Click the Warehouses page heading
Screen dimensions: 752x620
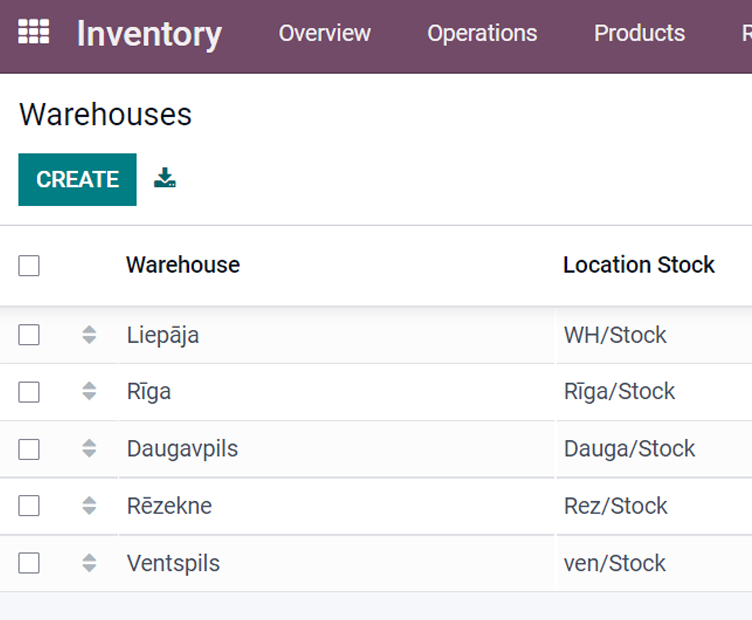(106, 115)
